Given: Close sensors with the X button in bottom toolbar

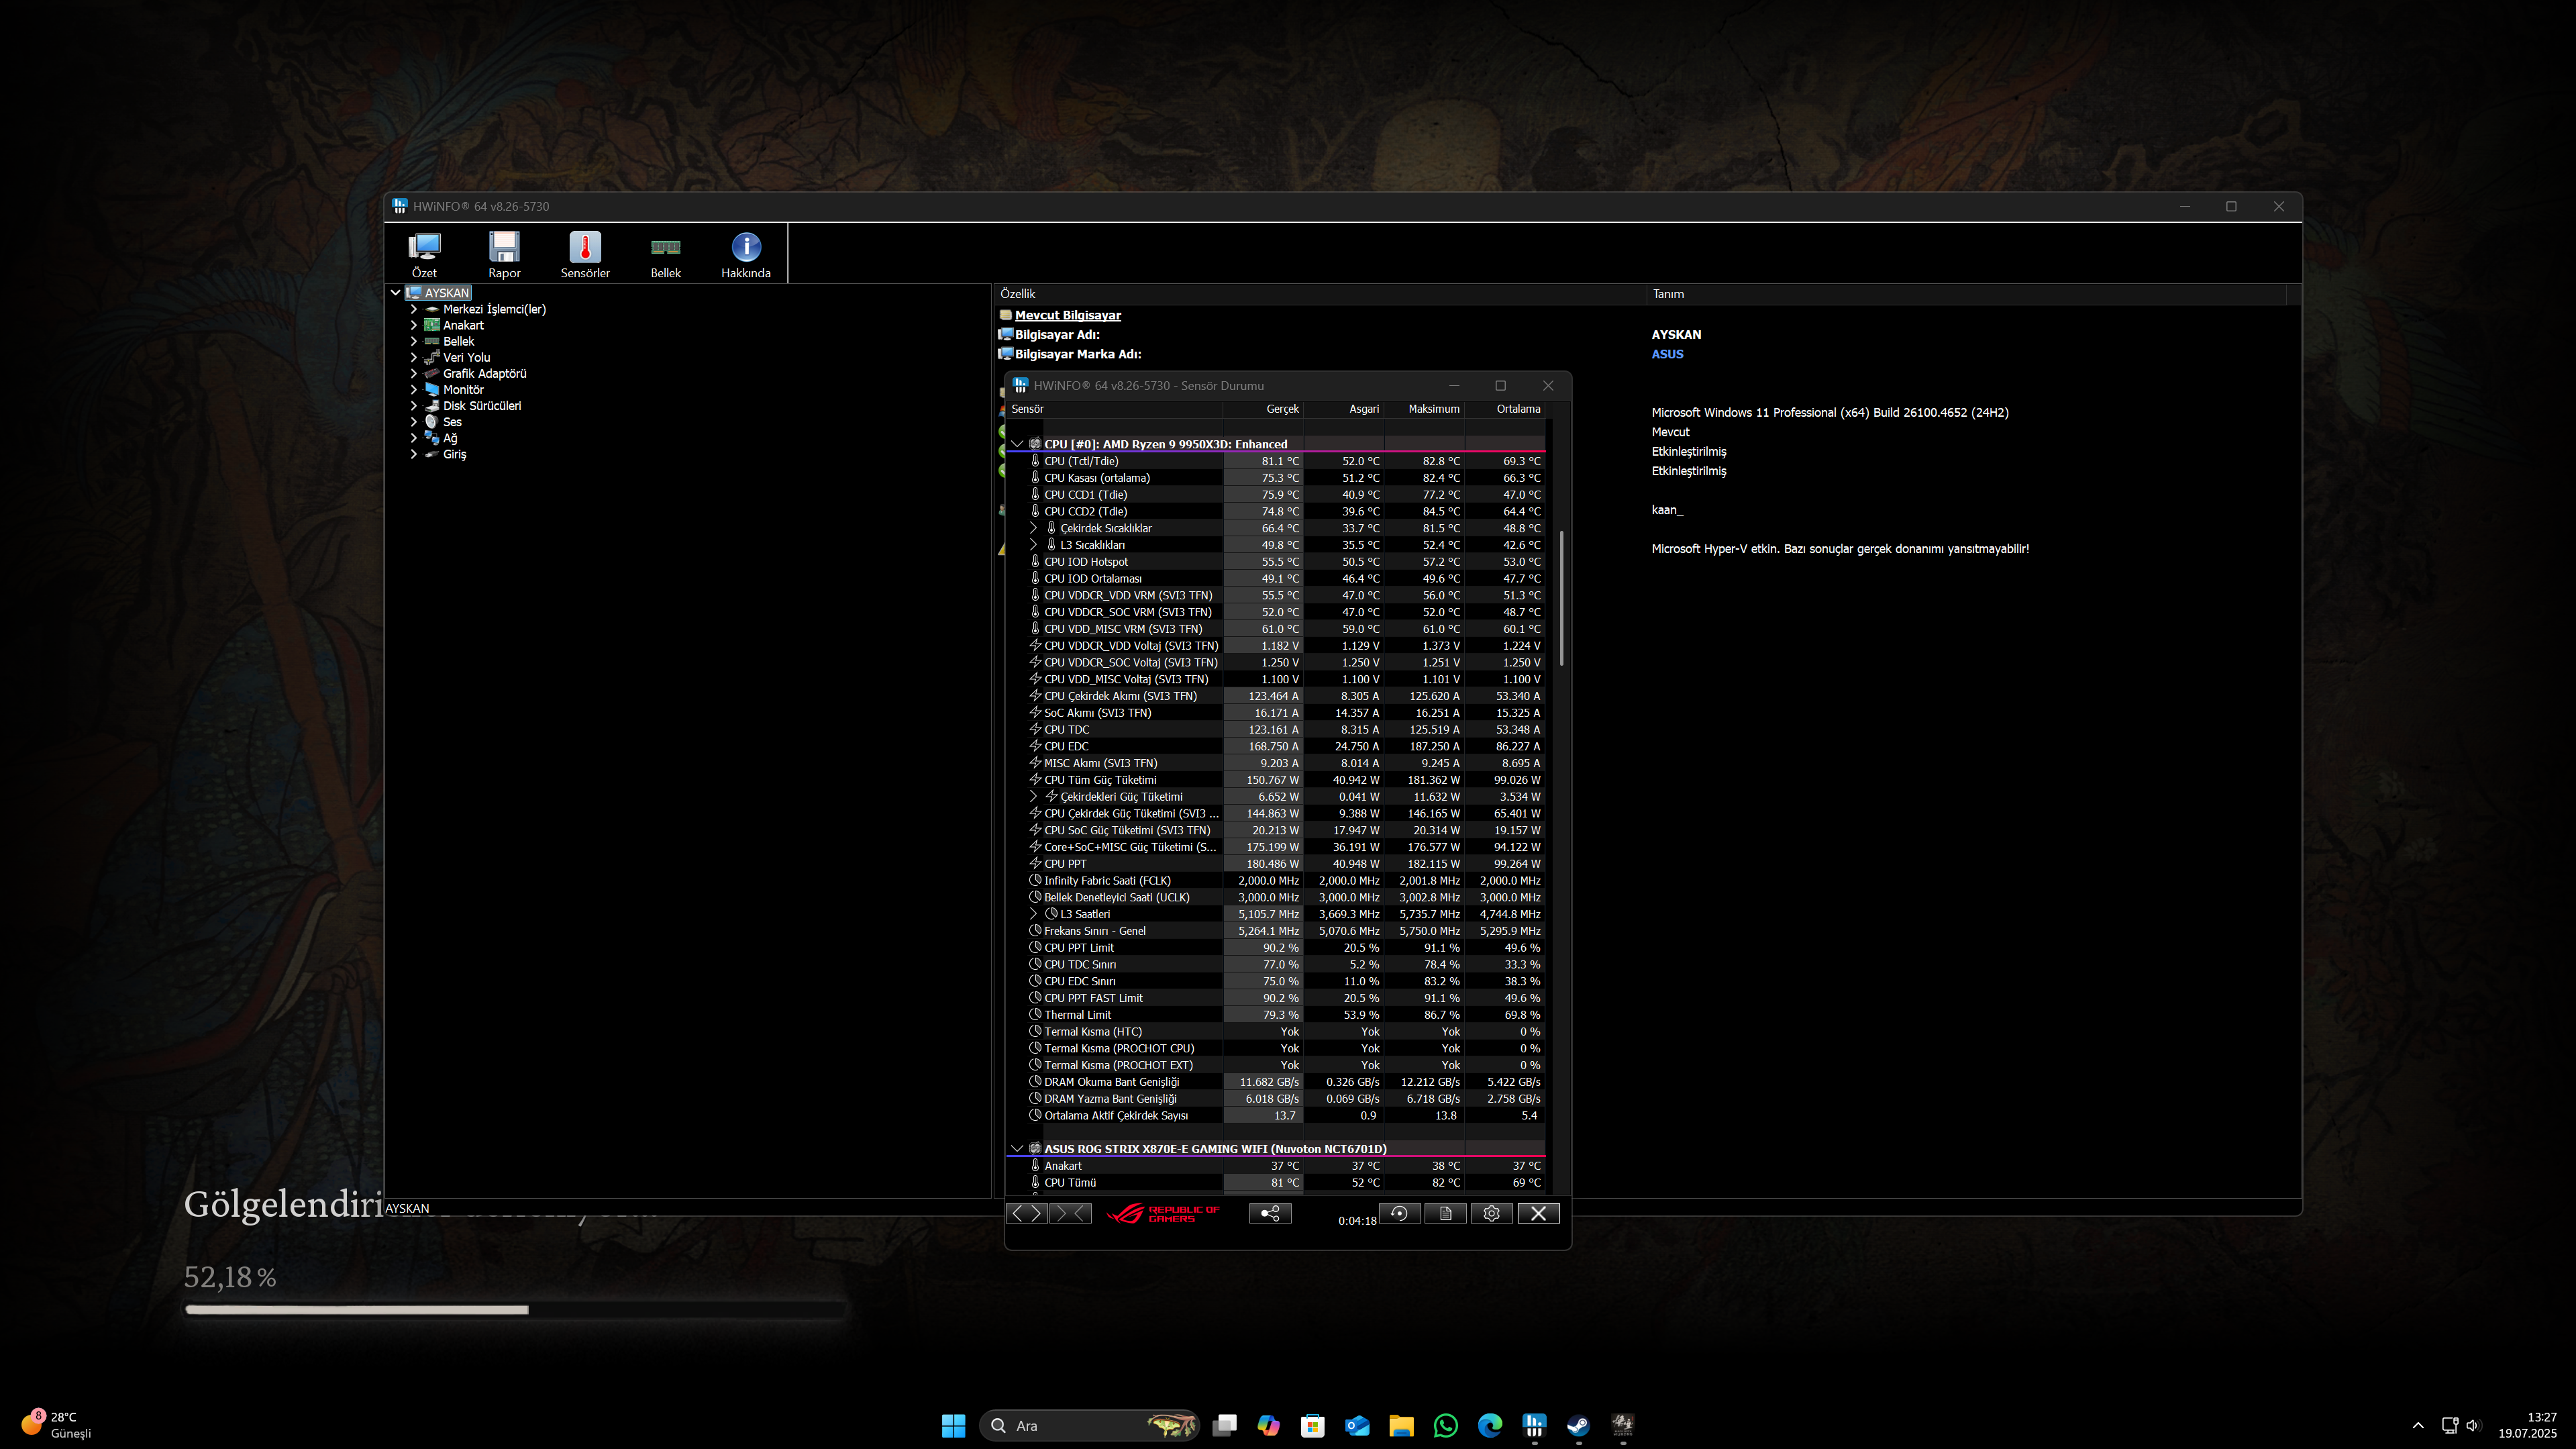Looking at the screenshot, I should (1539, 1213).
